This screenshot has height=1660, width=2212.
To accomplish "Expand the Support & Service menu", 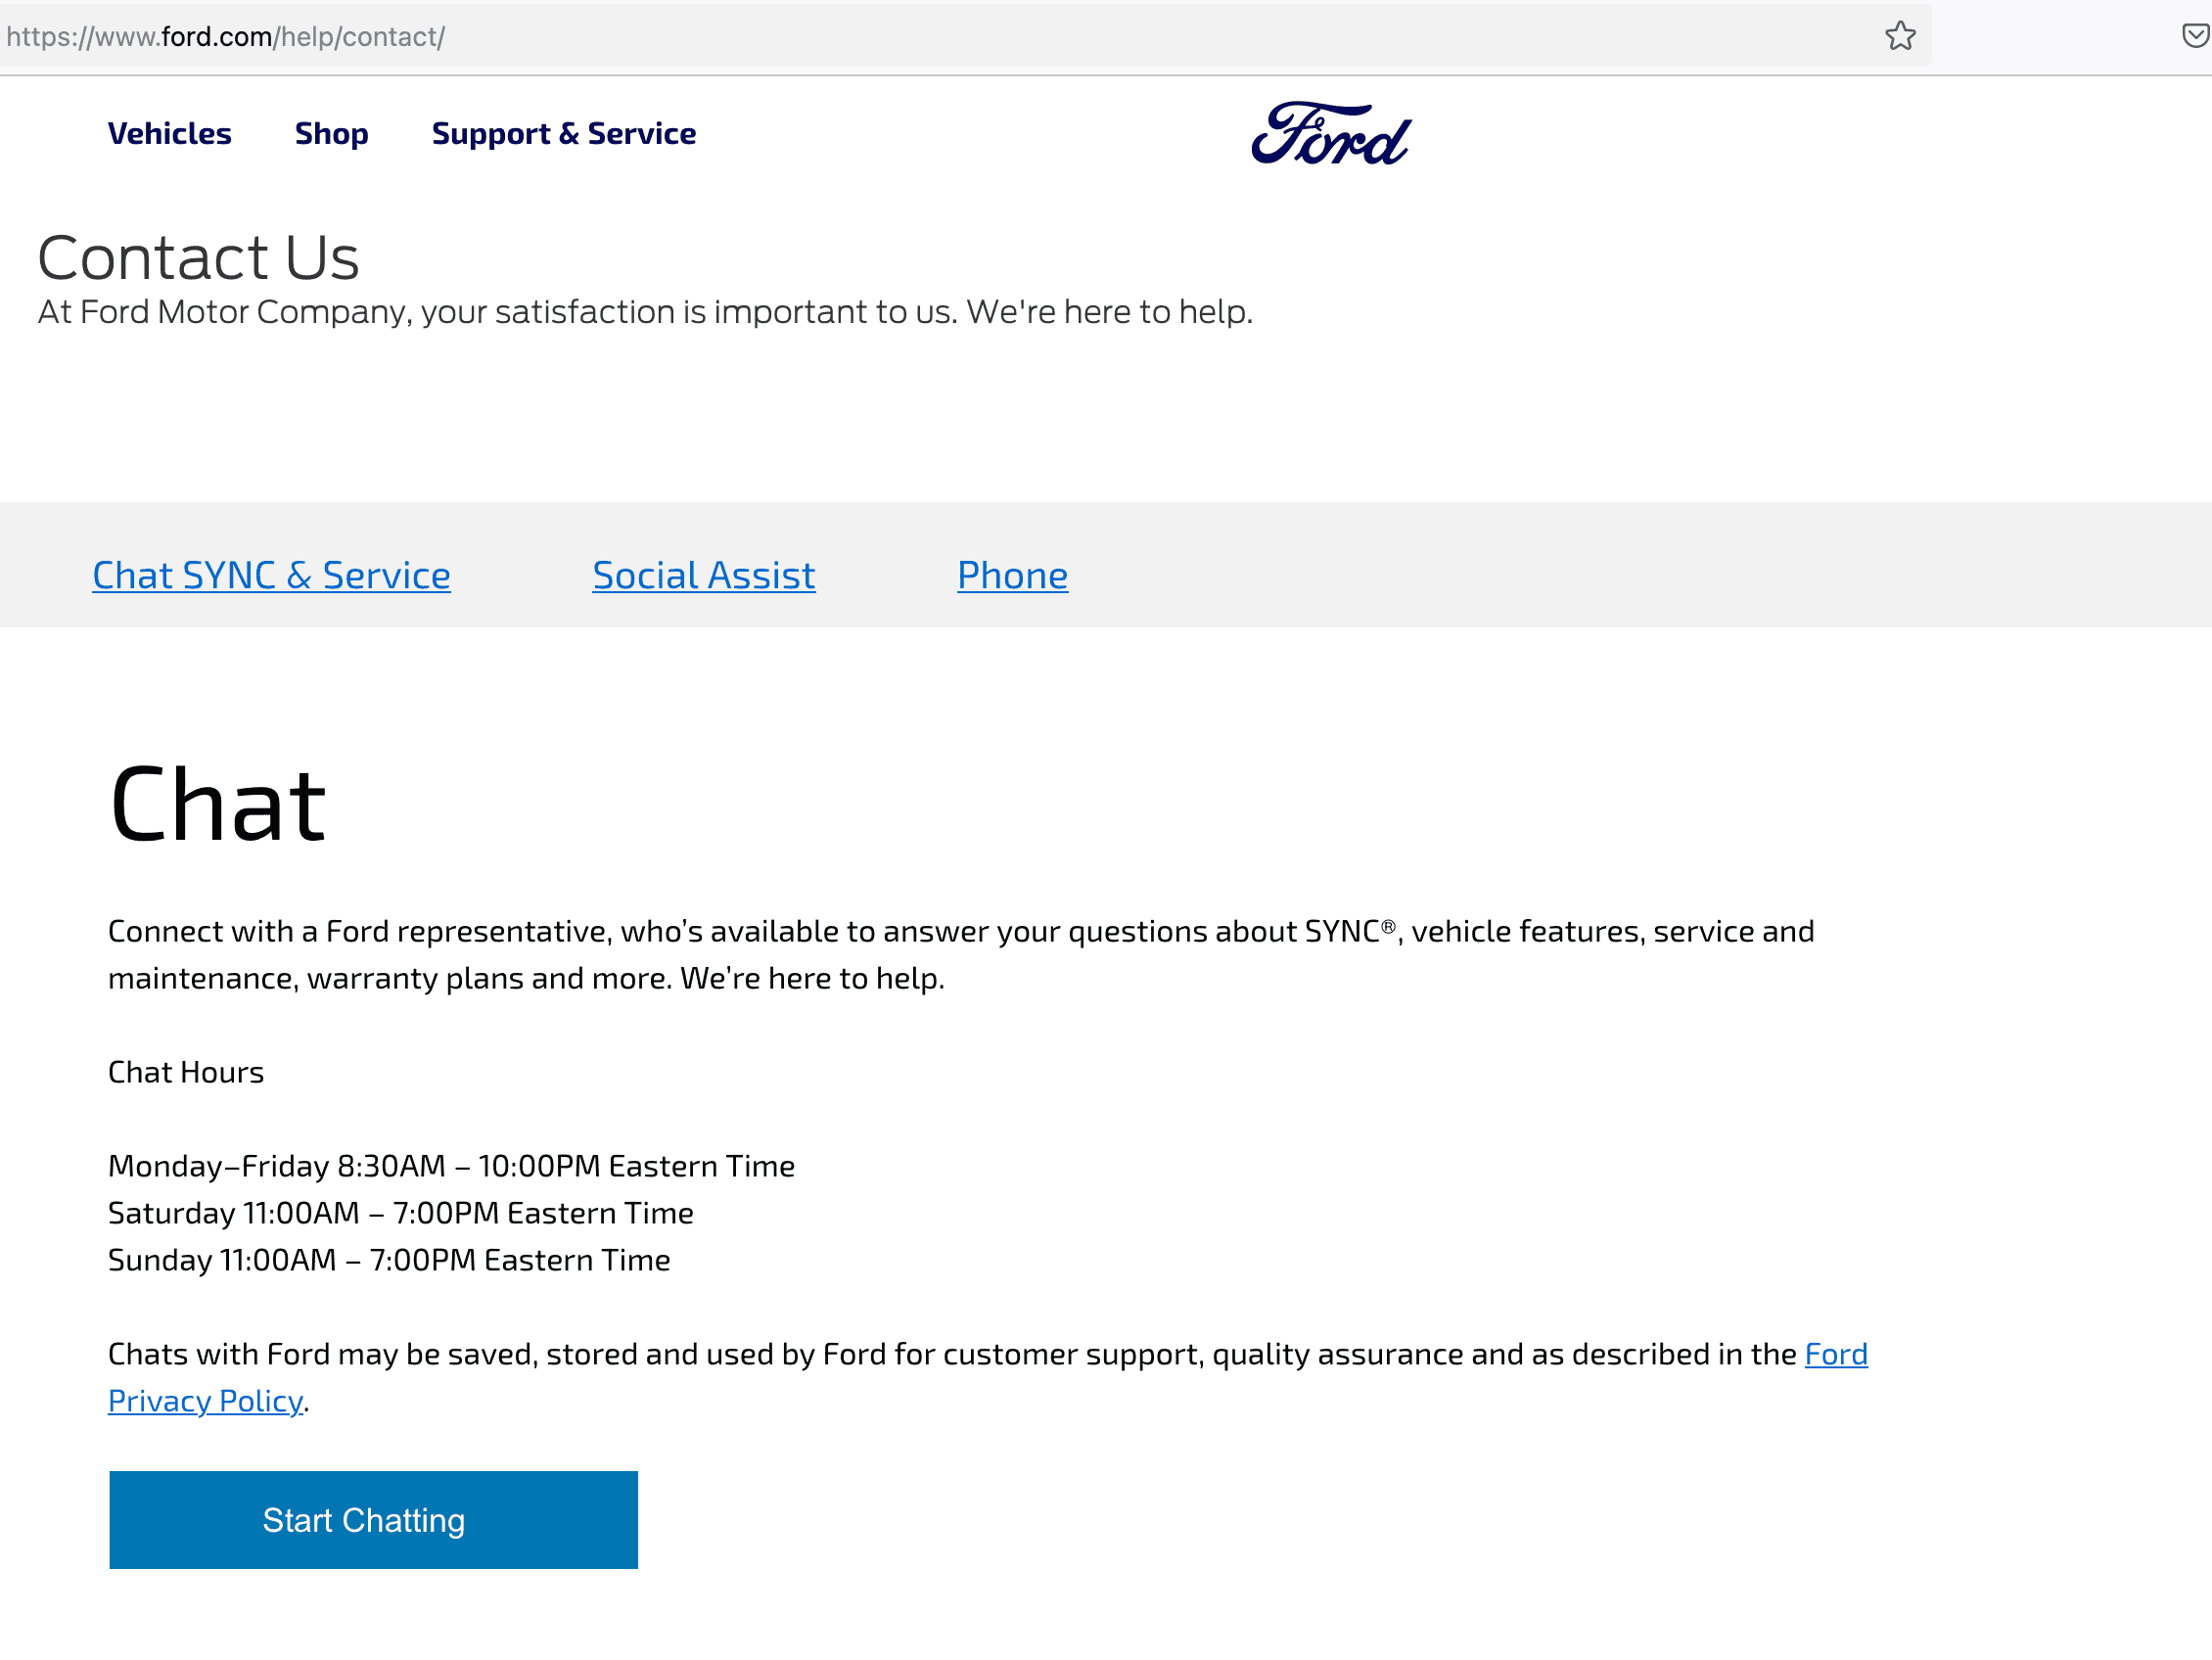I will pos(564,134).
